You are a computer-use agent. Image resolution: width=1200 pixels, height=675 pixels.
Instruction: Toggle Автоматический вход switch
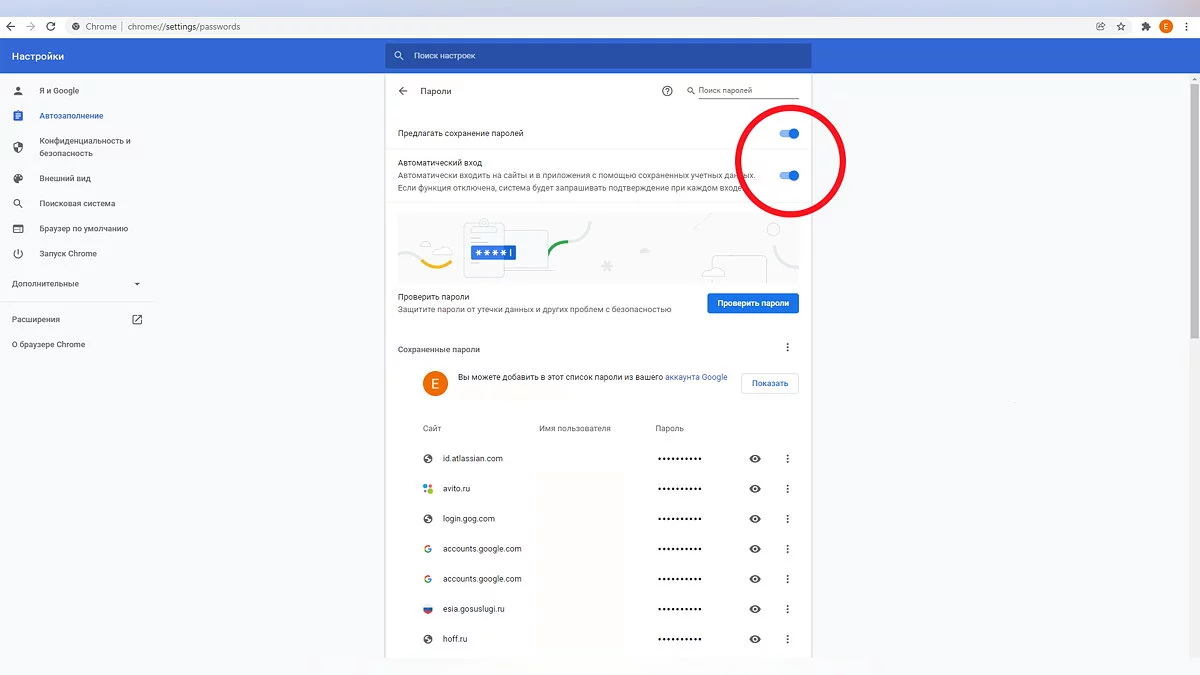point(789,175)
